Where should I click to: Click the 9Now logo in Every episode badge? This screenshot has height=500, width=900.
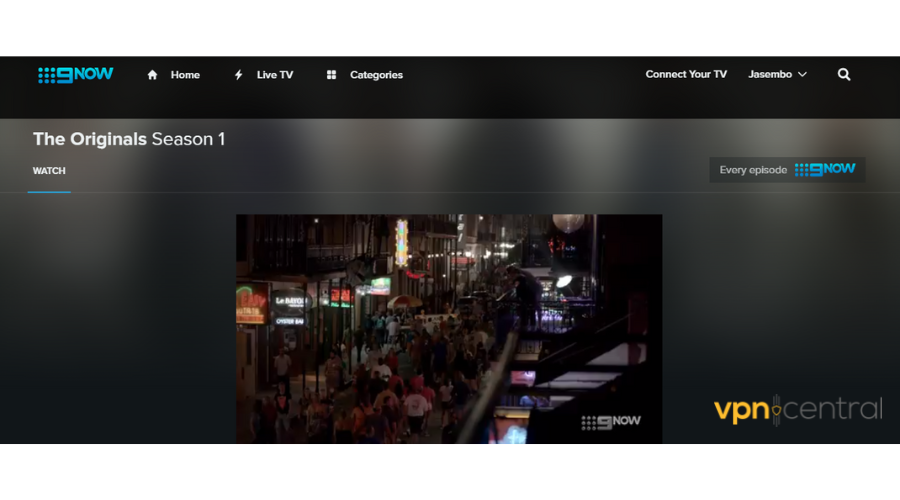click(x=825, y=169)
